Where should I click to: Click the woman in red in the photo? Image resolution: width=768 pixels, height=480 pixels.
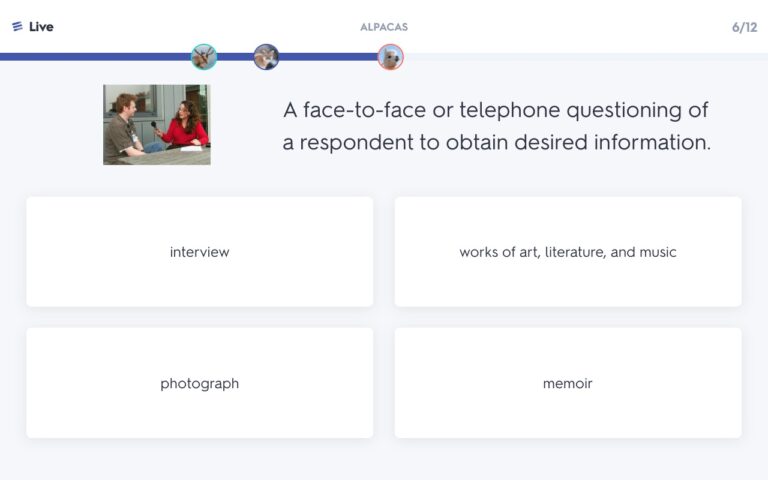click(x=185, y=125)
